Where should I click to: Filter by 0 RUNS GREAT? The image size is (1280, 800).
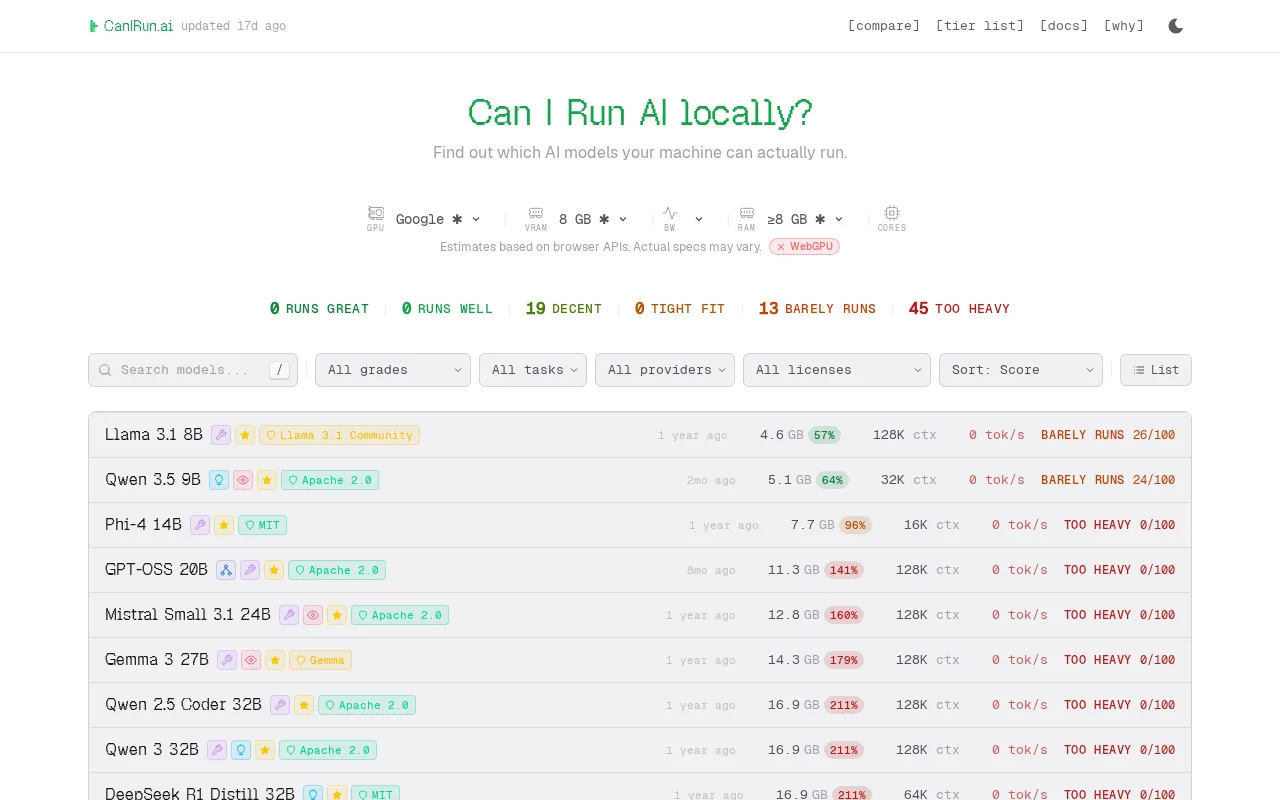(319, 309)
